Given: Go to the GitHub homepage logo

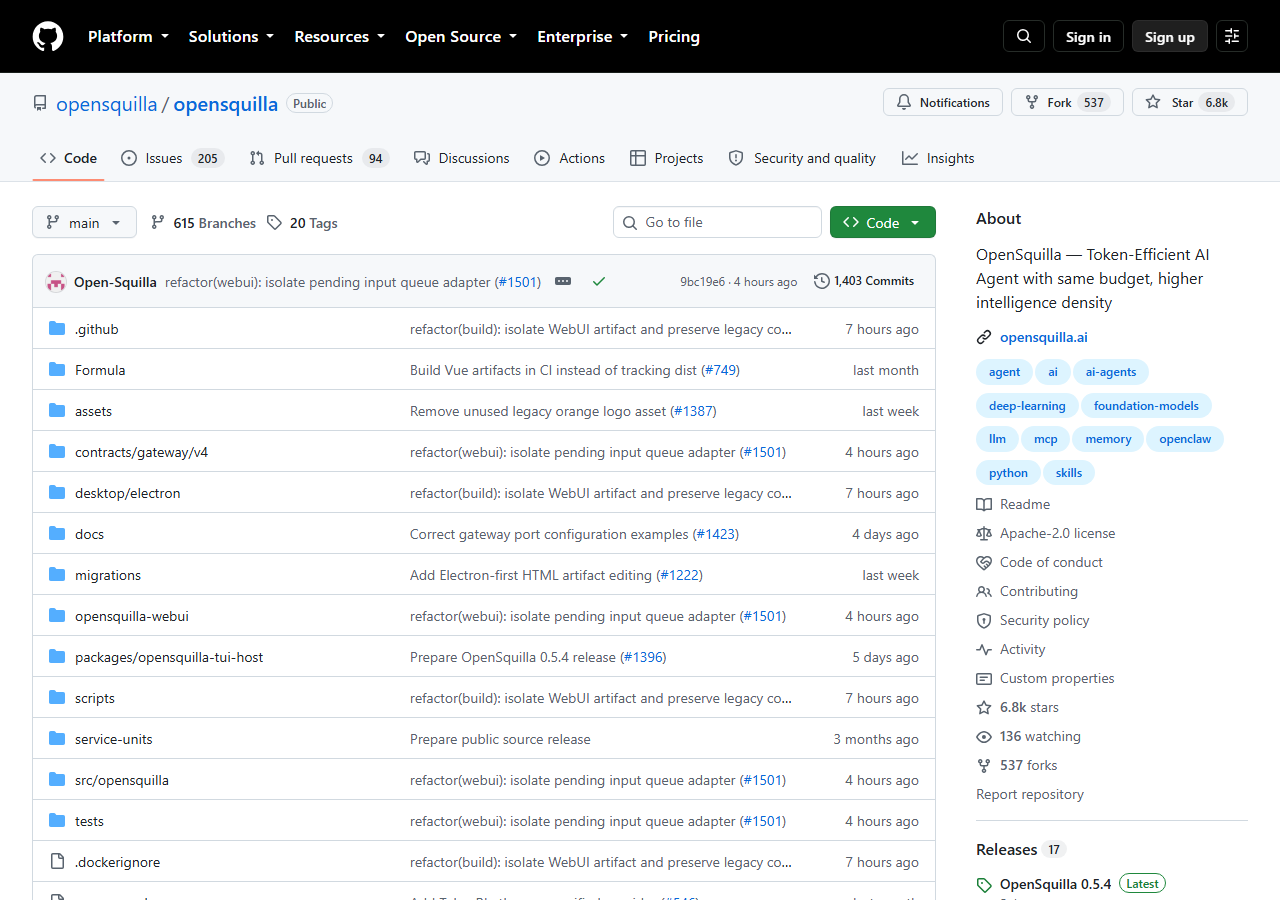Looking at the screenshot, I should pos(48,36).
